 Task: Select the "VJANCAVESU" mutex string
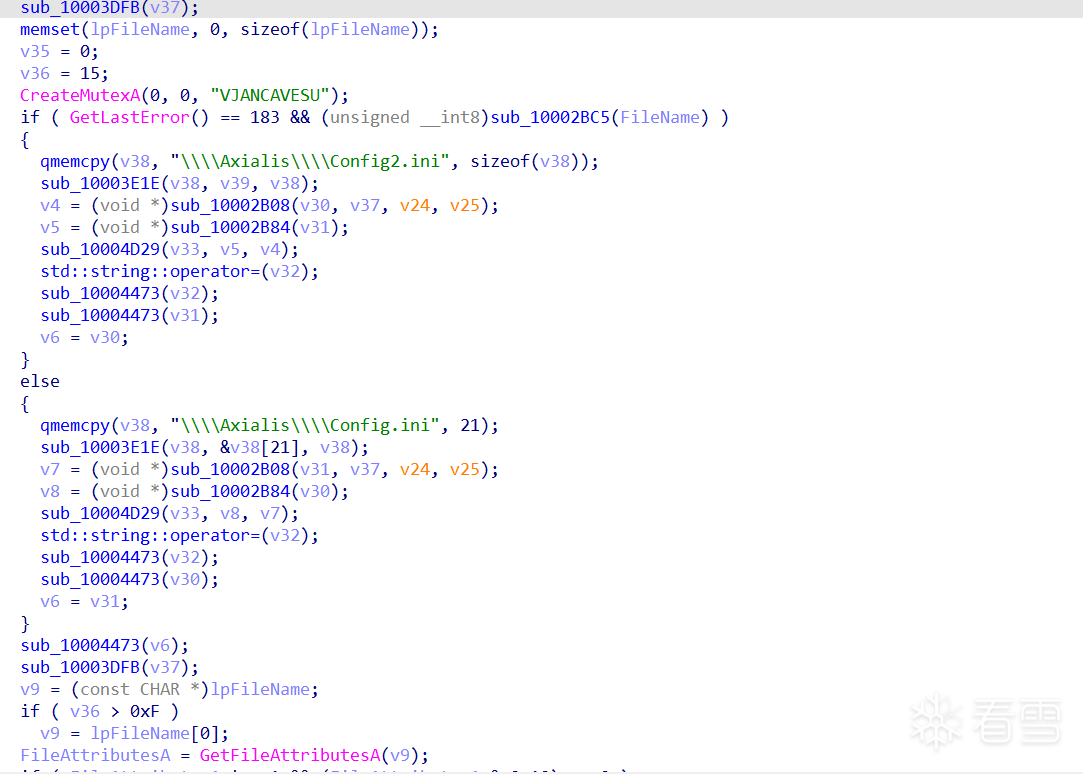270,95
